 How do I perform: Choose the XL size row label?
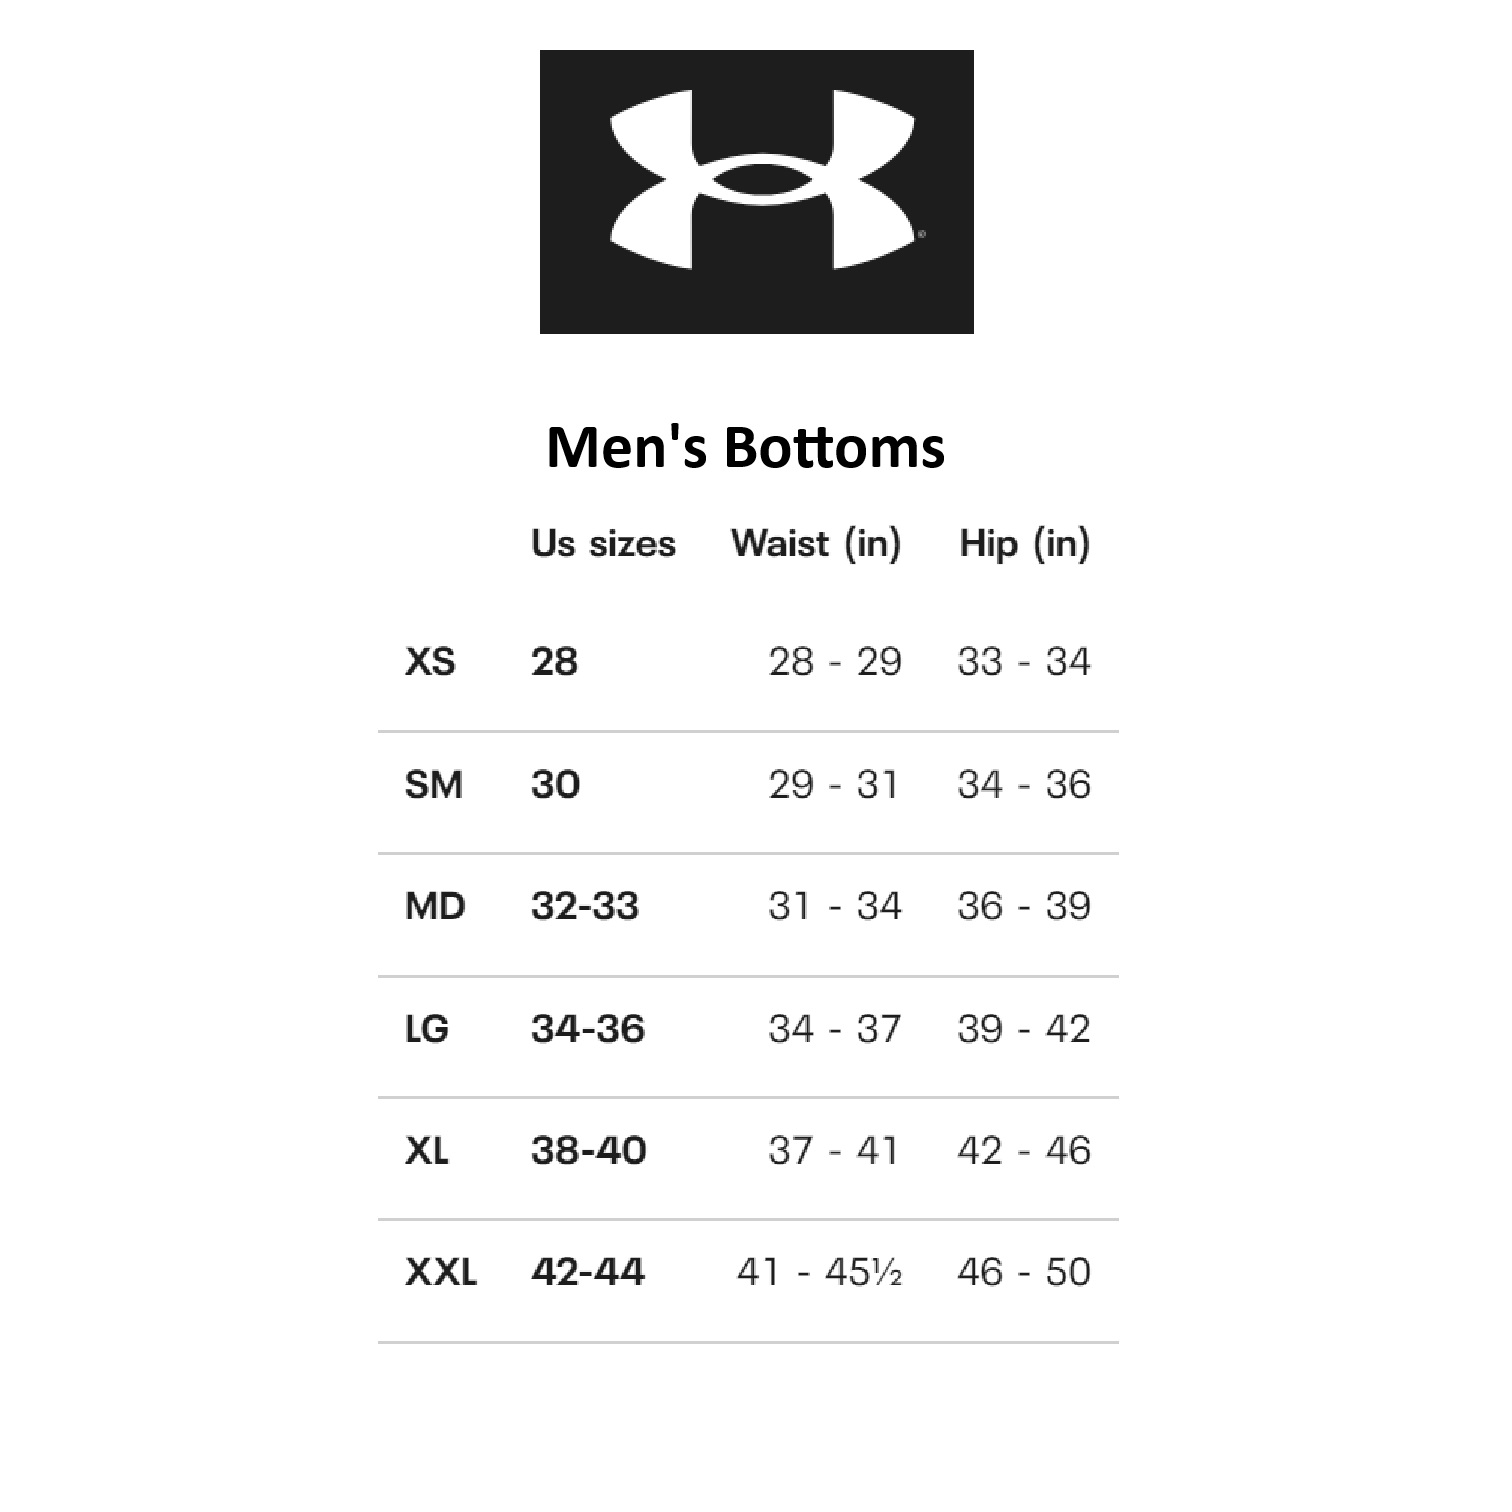point(427,1151)
